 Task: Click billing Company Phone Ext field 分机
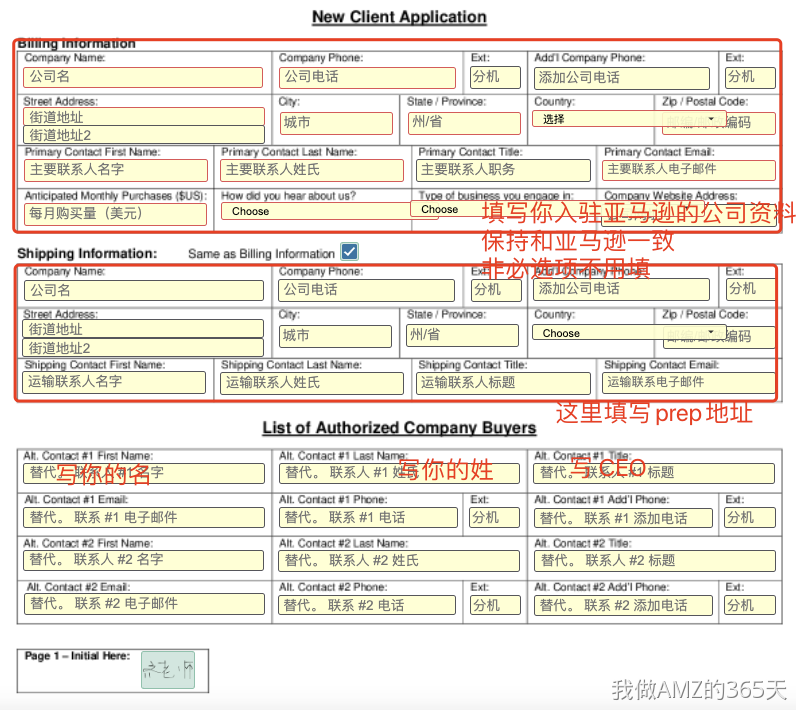click(x=495, y=78)
